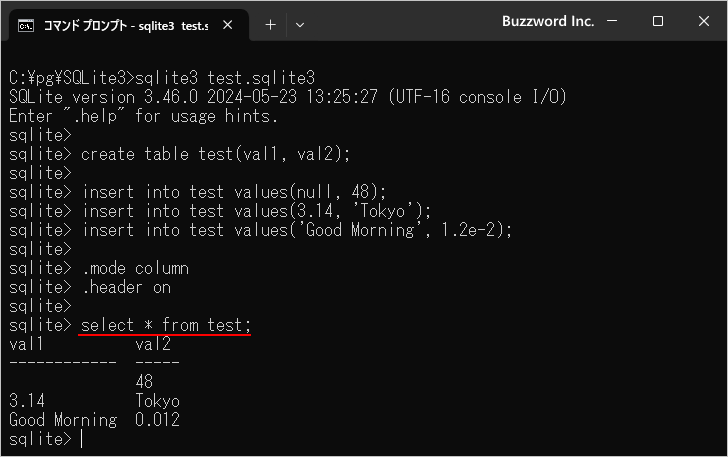Image resolution: width=728 pixels, height=457 pixels.
Task: Click the .mode column command line
Action: (x=99, y=268)
